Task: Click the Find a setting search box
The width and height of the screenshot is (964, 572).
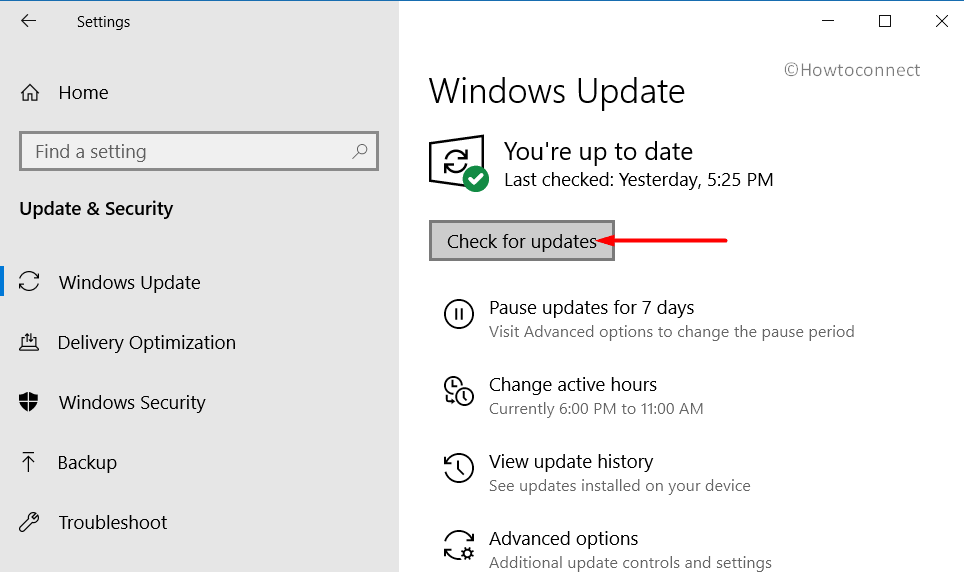Action: (x=199, y=151)
